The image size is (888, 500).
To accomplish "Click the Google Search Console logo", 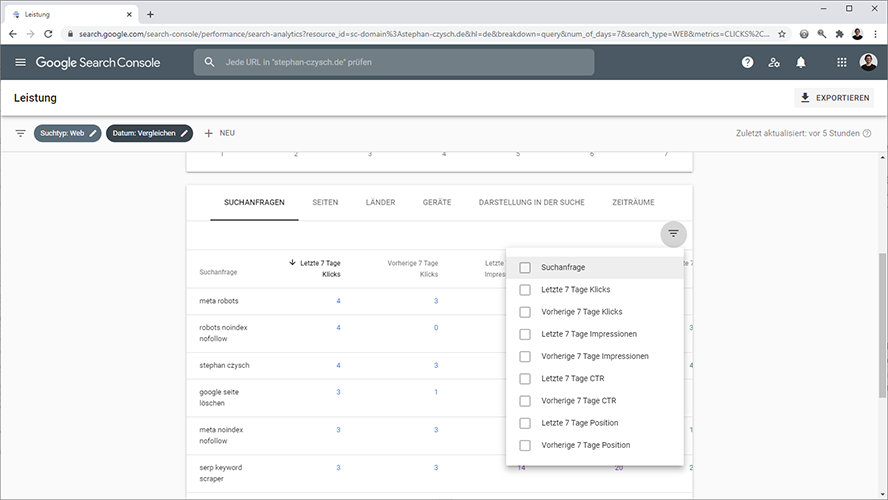I will pyautogui.click(x=98, y=62).
